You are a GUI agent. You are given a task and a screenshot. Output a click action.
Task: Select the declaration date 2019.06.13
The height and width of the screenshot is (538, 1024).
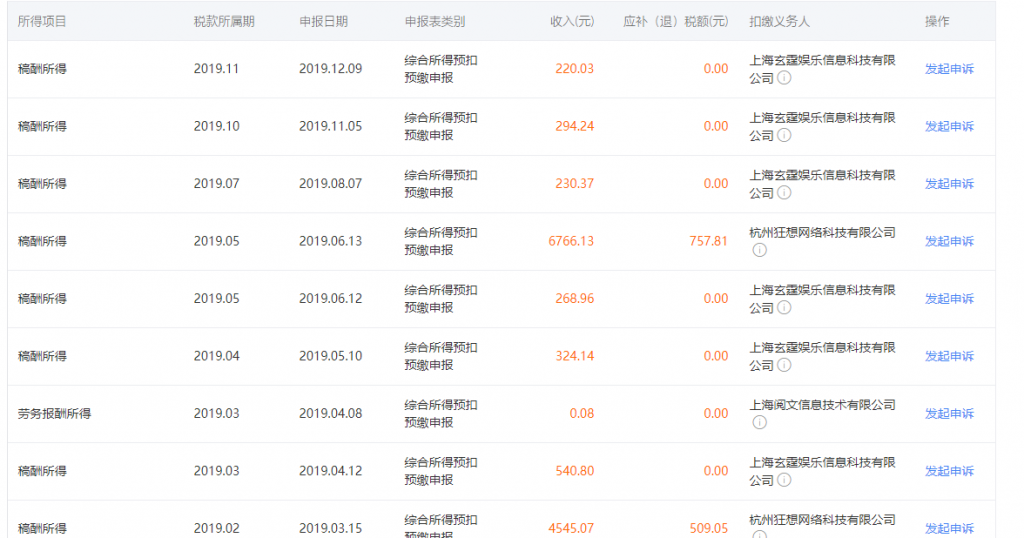pos(330,241)
